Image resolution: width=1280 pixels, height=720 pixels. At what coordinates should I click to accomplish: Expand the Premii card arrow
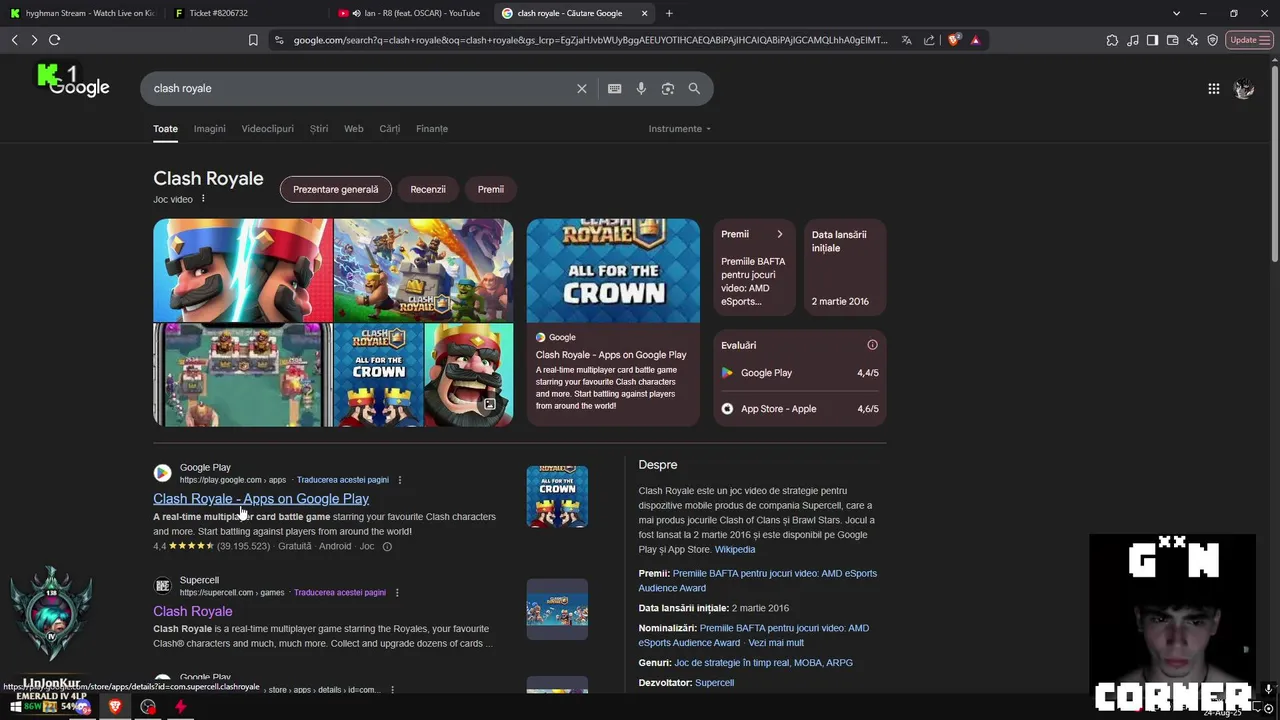(x=780, y=234)
